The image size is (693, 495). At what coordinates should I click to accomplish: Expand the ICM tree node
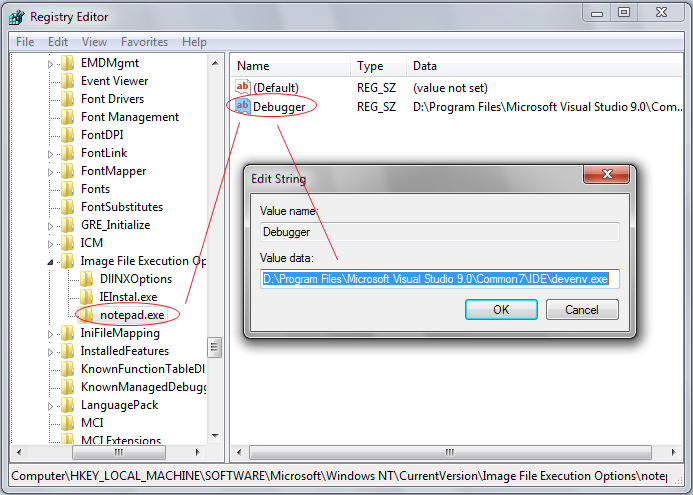[x=50, y=244]
